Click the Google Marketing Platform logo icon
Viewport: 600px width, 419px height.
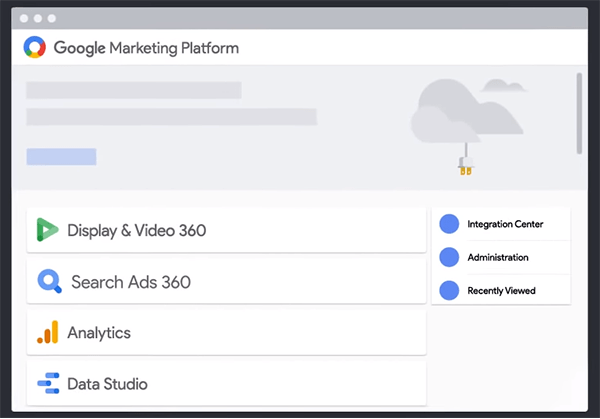point(35,47)
